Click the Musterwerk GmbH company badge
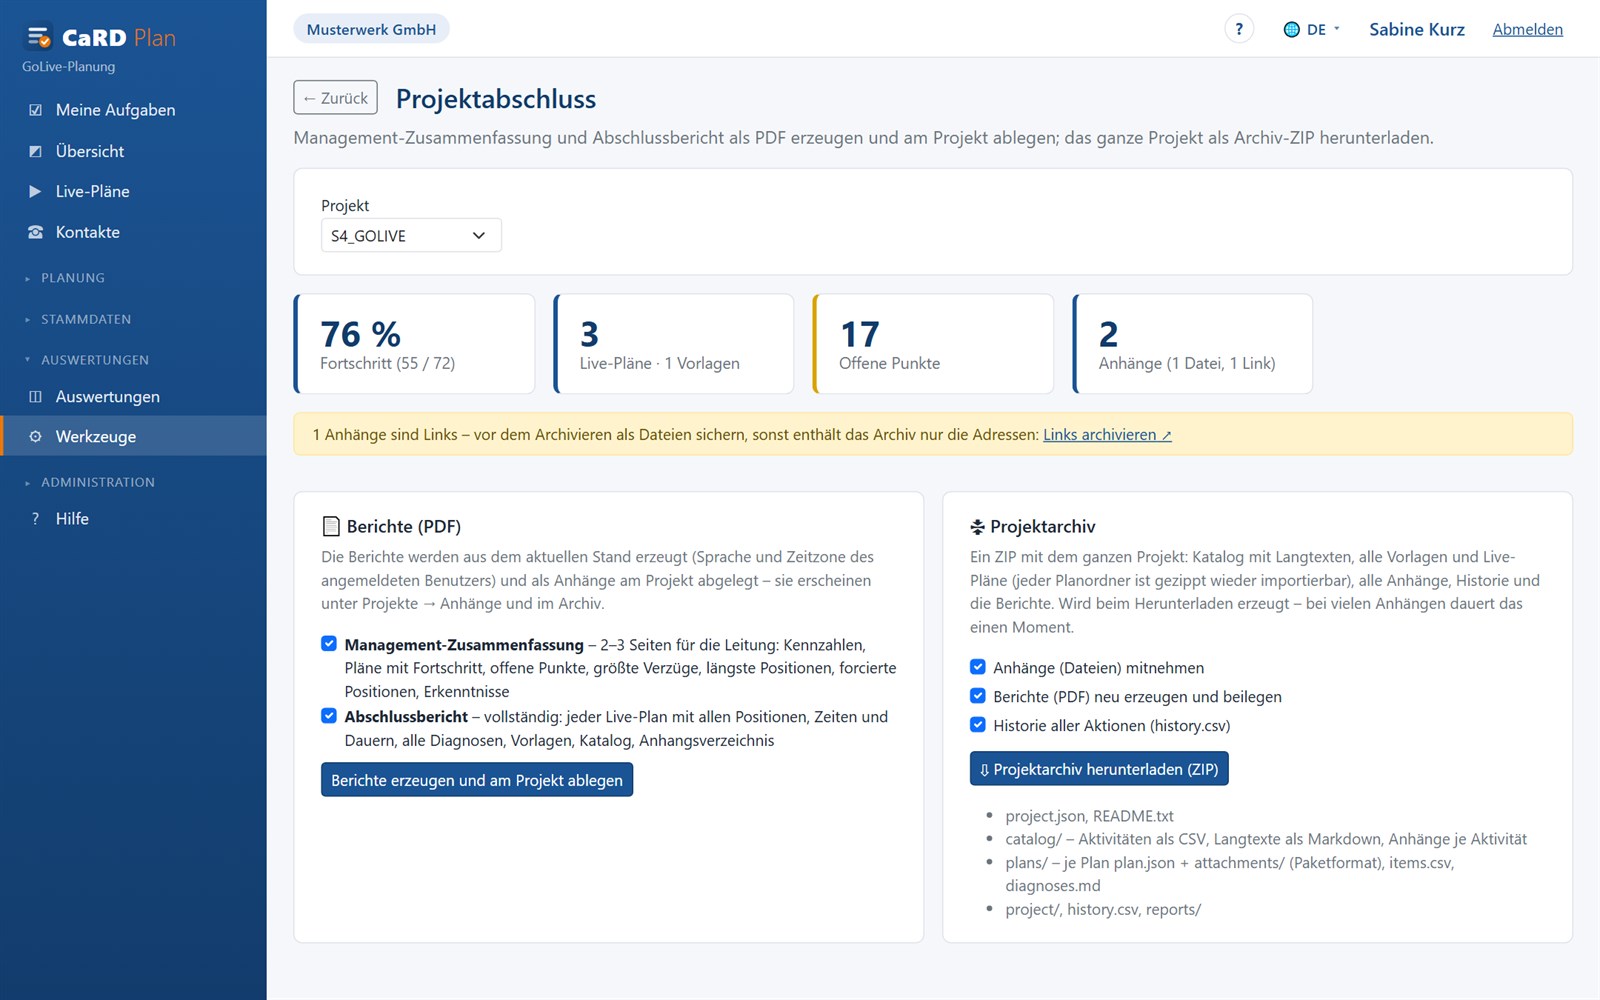1600x1000 pixels. pyautogui.click(x=371, y=29)
